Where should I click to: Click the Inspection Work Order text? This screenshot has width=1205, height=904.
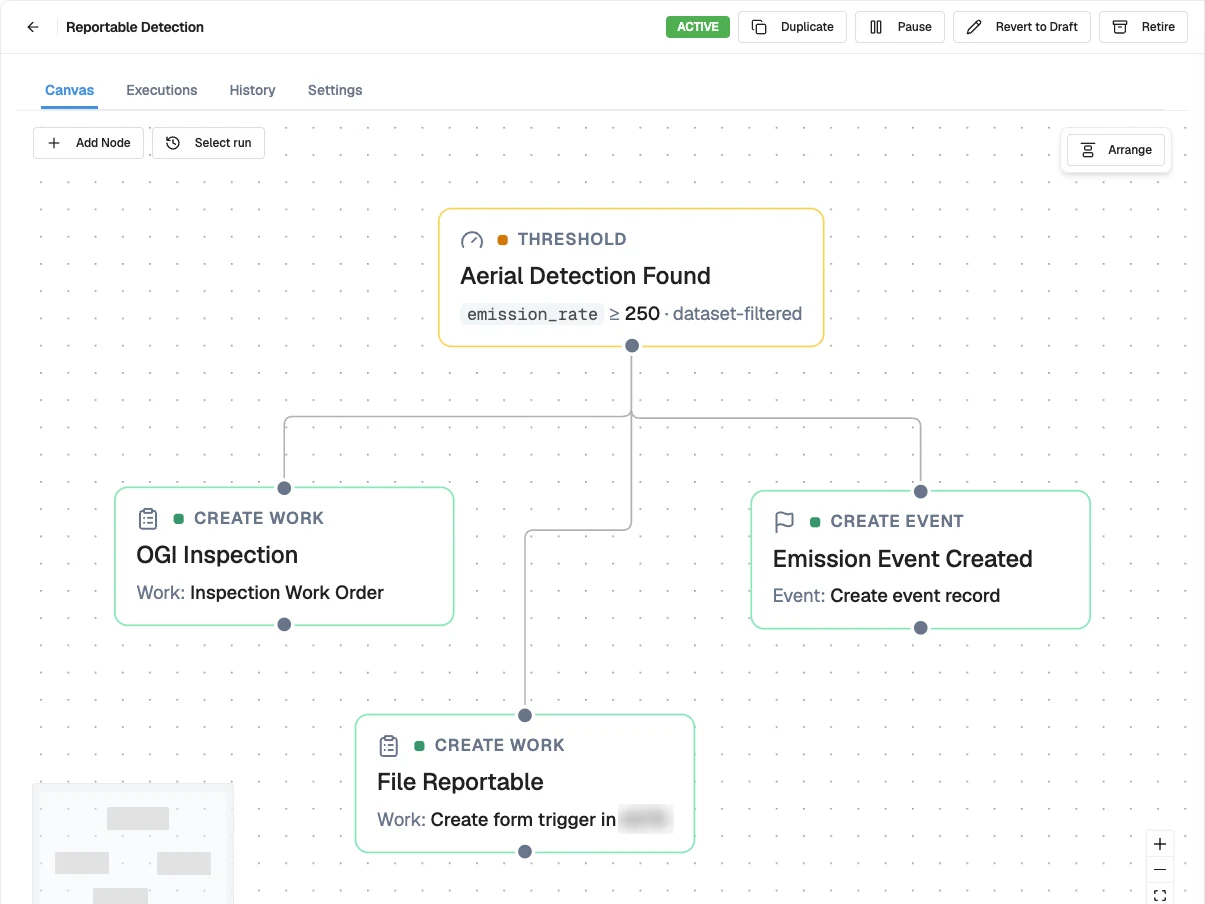tap(287, 593)
